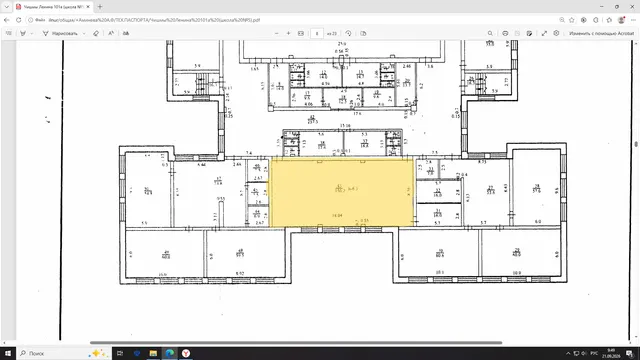Zoom out of the PDF
The image size is (640, 360).
(277, 33)
